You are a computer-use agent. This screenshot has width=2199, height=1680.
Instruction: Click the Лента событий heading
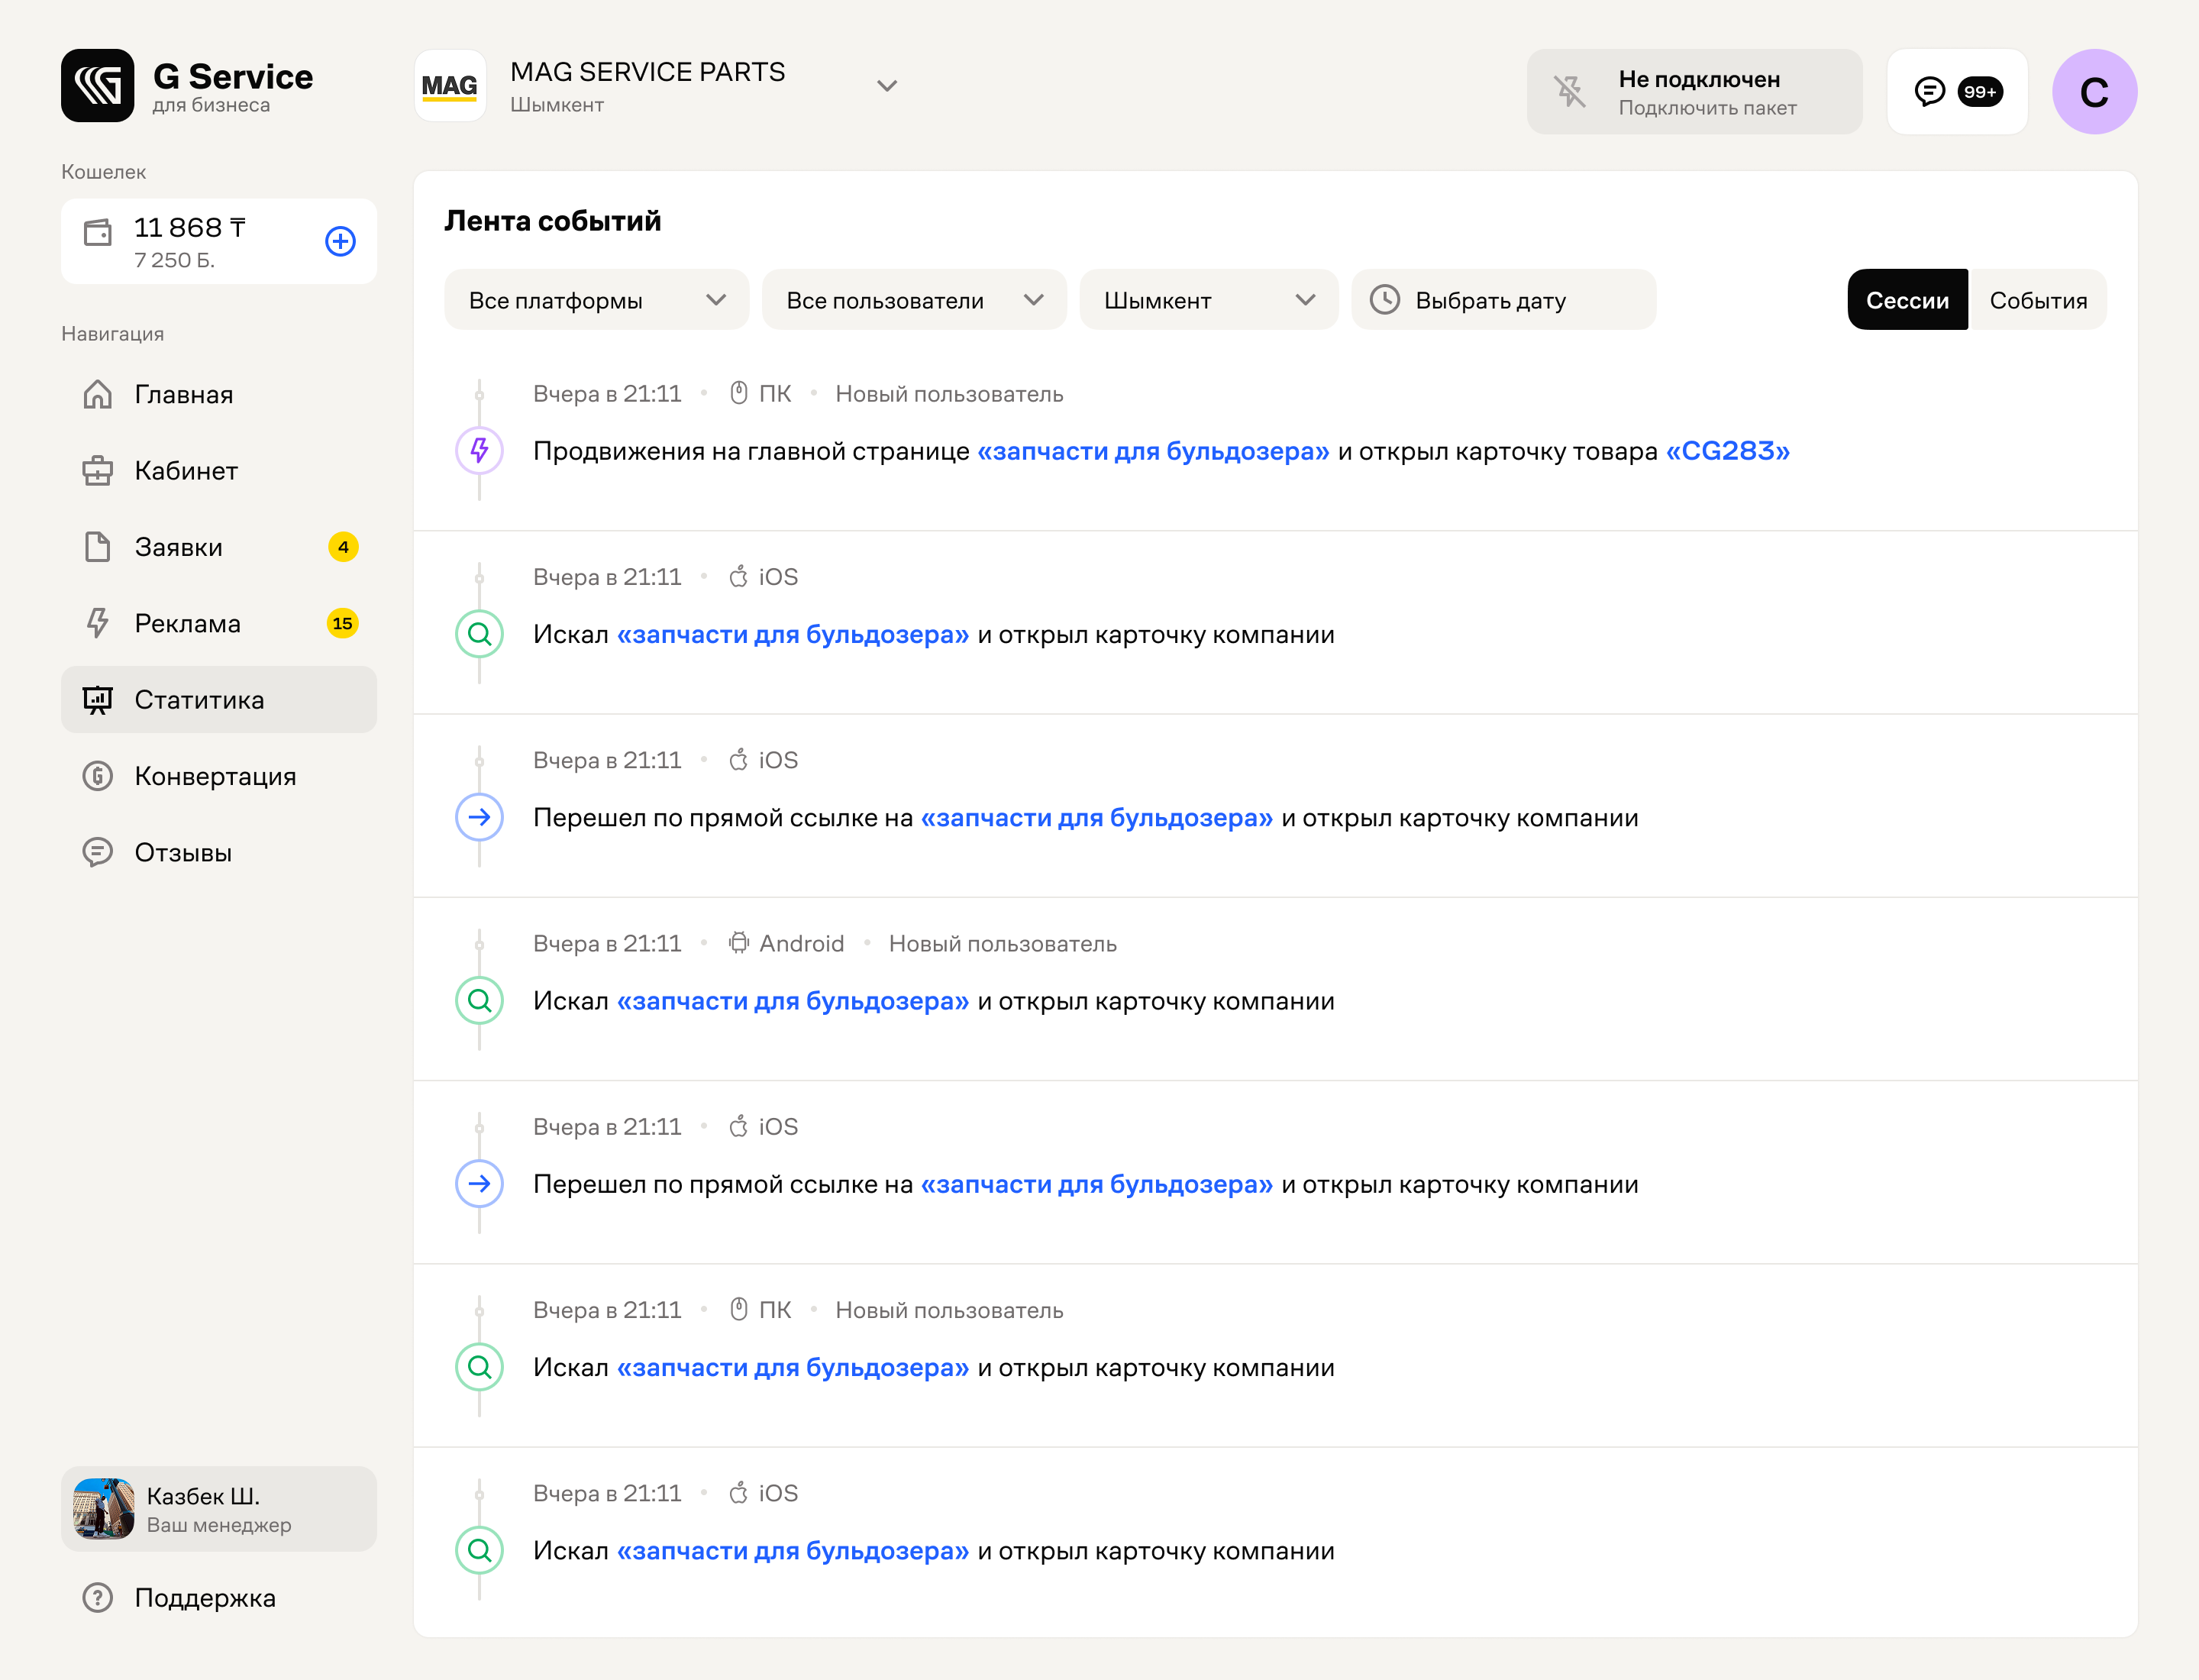click(553, 221)
